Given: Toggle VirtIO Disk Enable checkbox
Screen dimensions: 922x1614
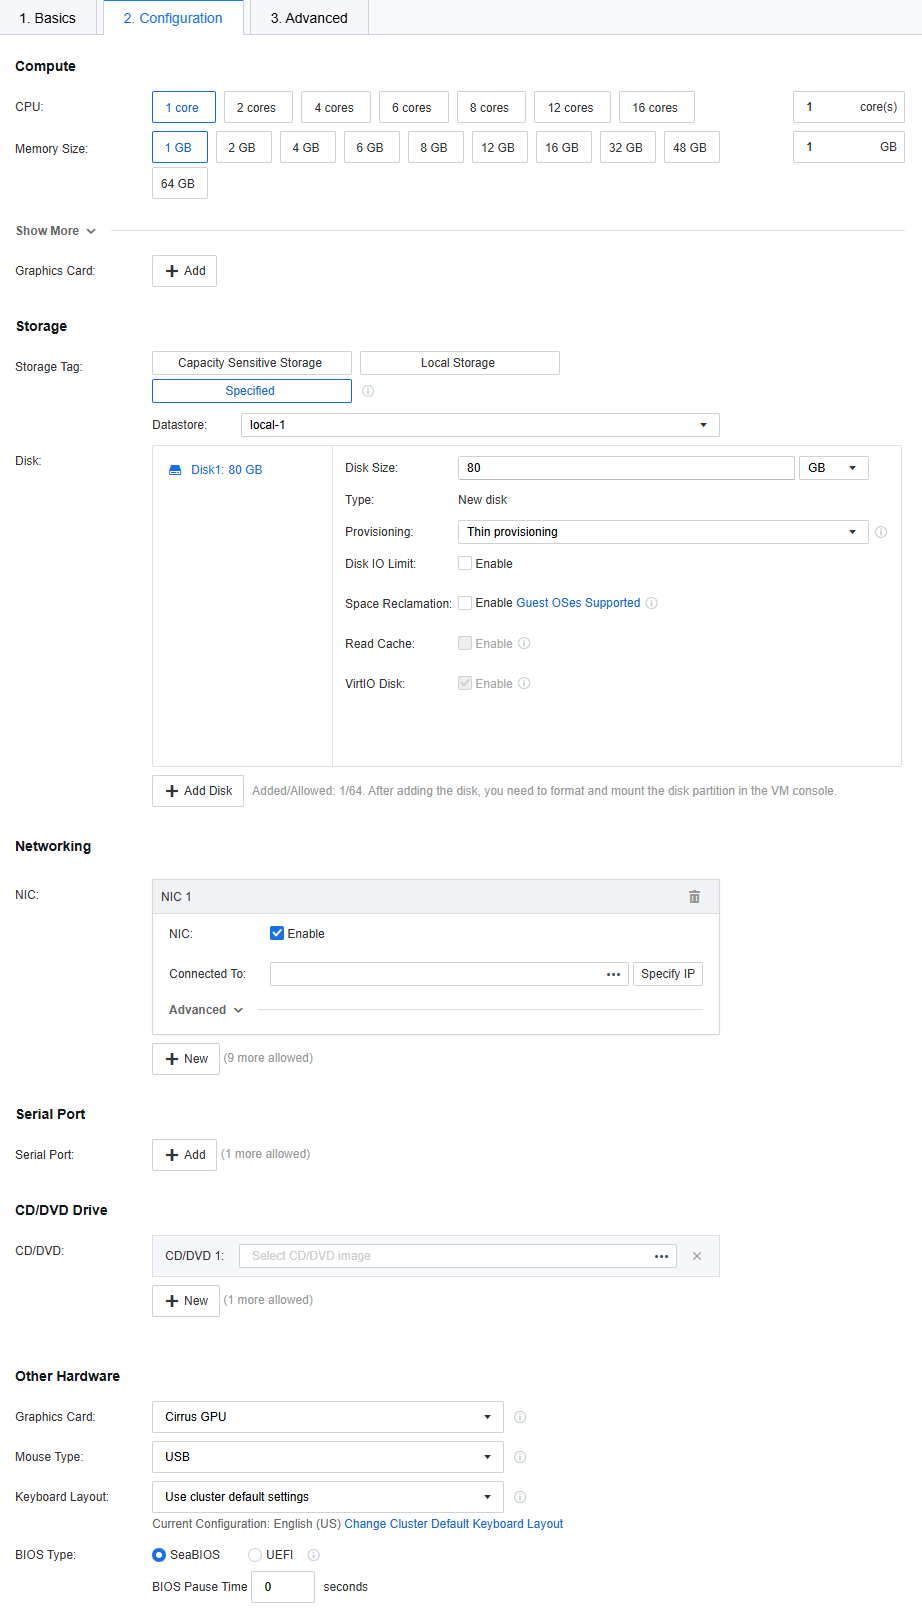Looking at the screenshot, I should pyautogui.click(x=465, y=683).
